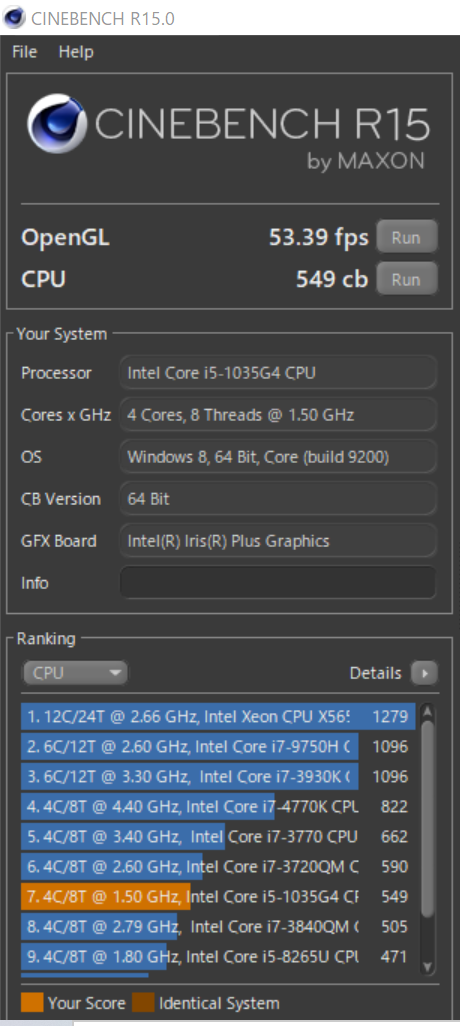Screen dimensions: 460x1026
Task: Open the Help menu
Action: pos(76,52)
